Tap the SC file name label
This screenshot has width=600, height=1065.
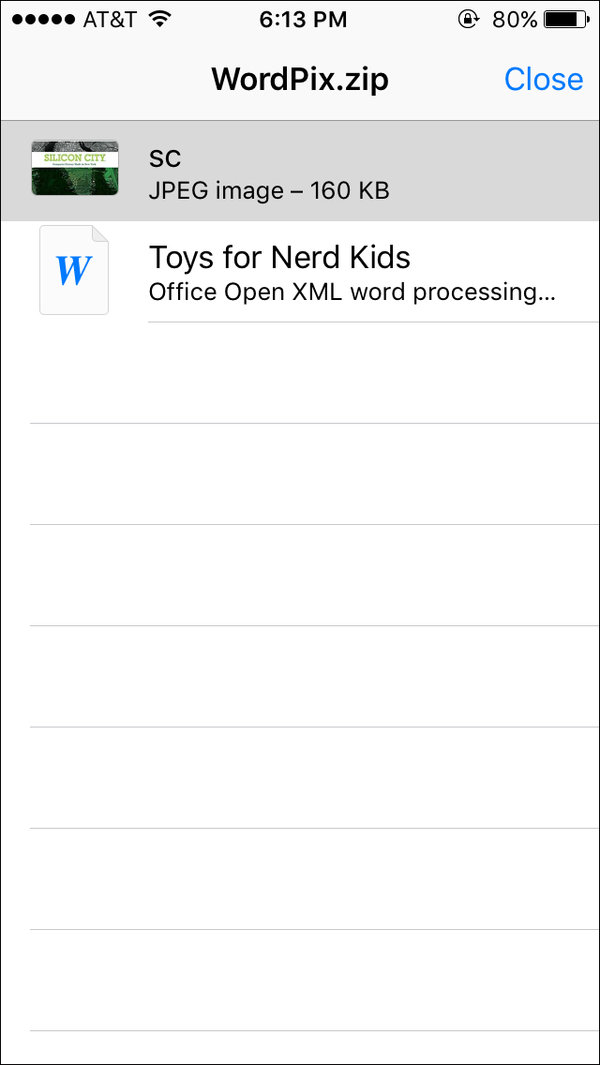[165, 158]
